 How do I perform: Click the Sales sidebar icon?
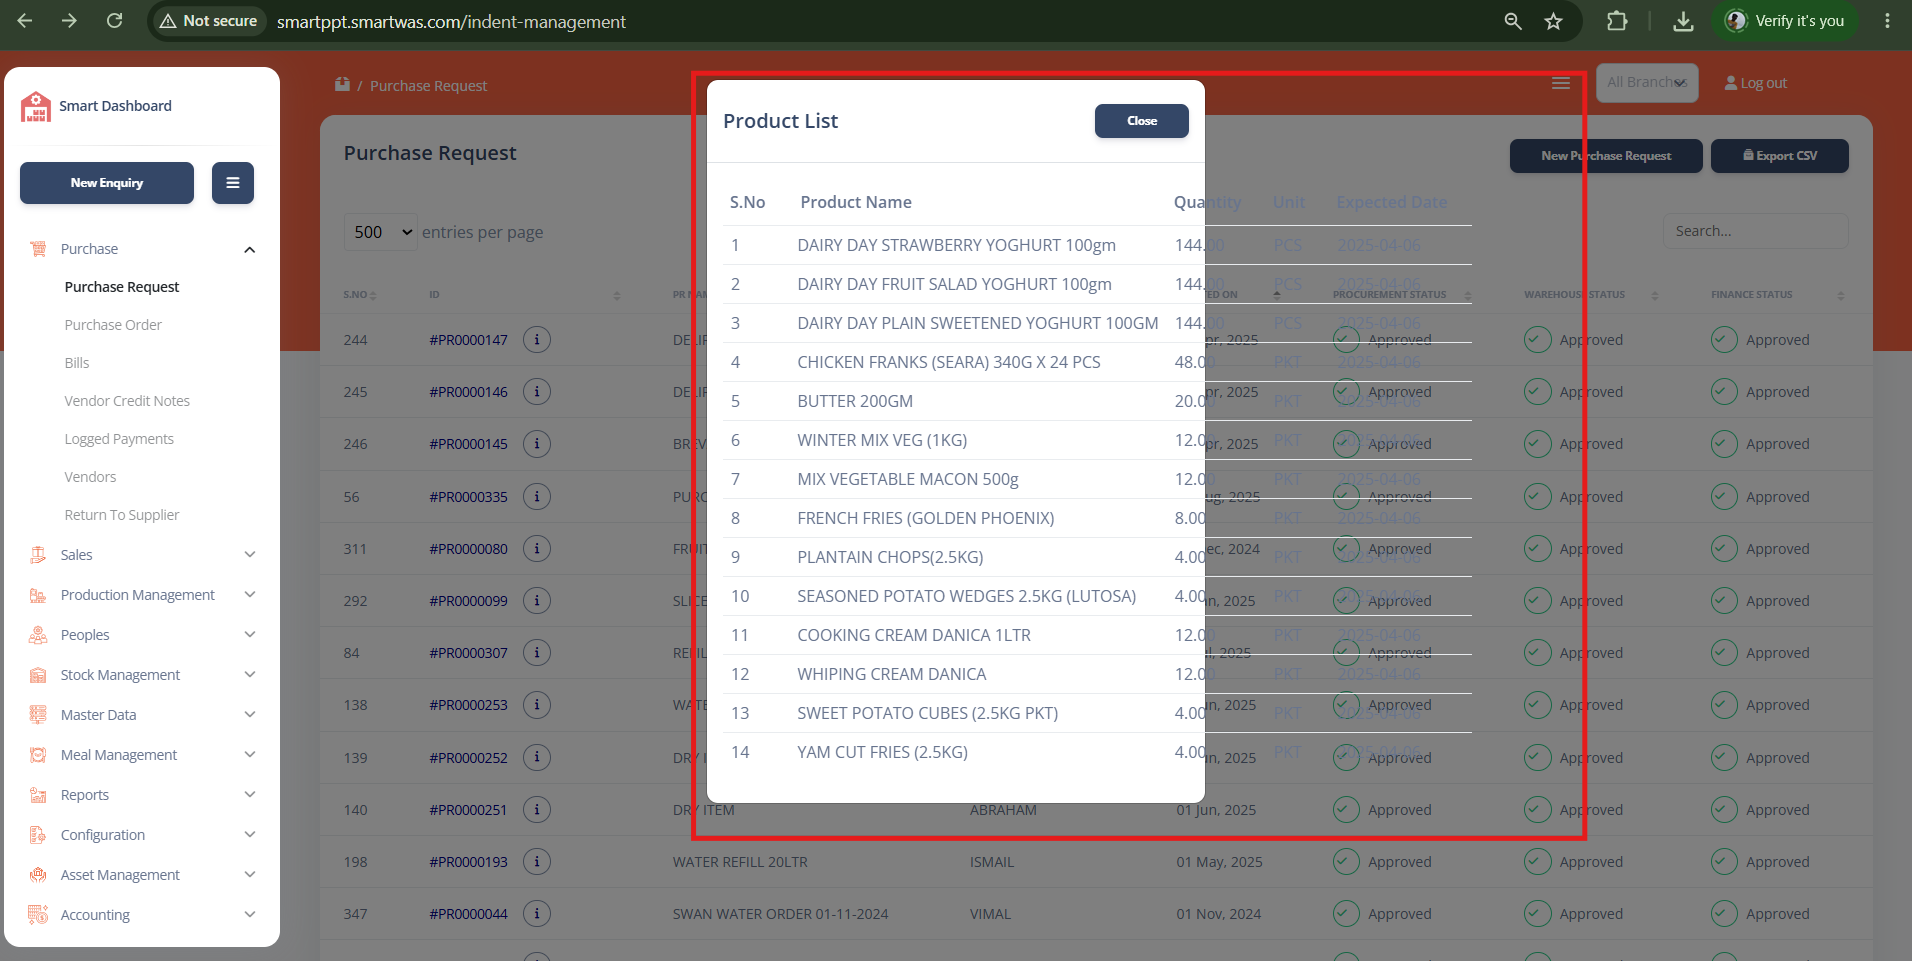pos(38,555)
